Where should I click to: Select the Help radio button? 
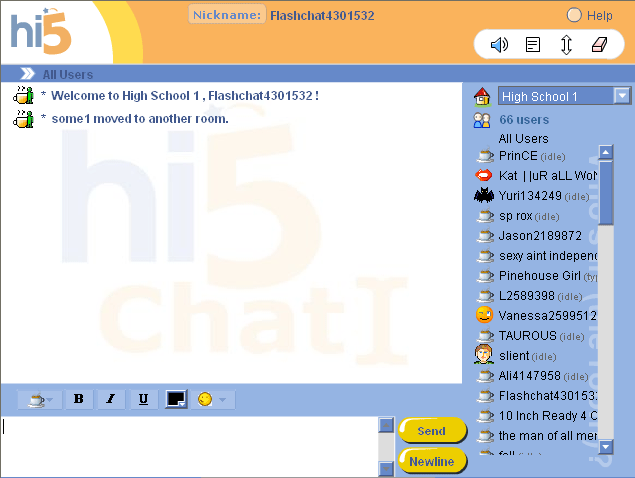(574, 15)
